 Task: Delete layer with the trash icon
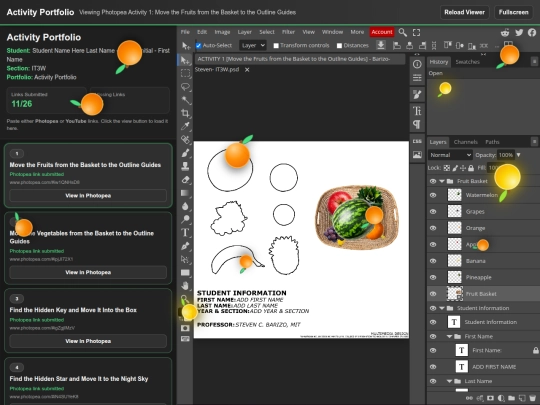[x=533, y=398]
